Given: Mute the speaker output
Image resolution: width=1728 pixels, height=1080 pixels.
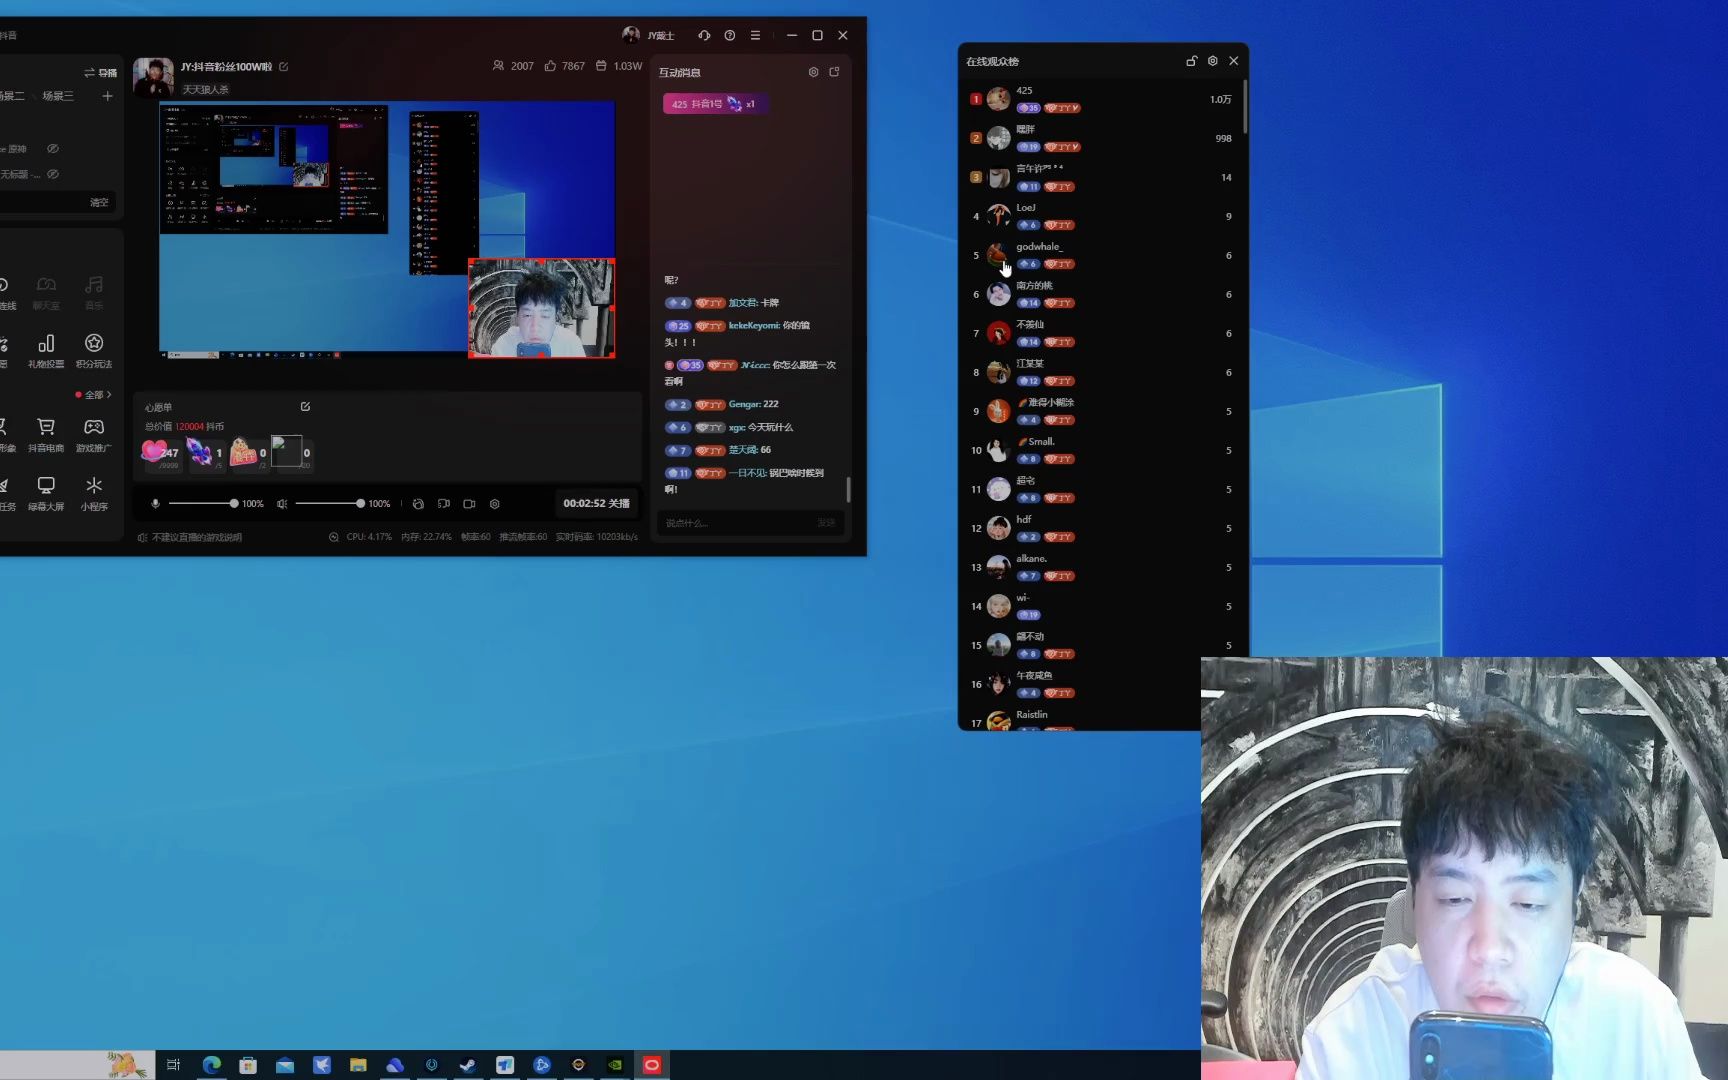Looking at the screenshot, I should (282, 504).
